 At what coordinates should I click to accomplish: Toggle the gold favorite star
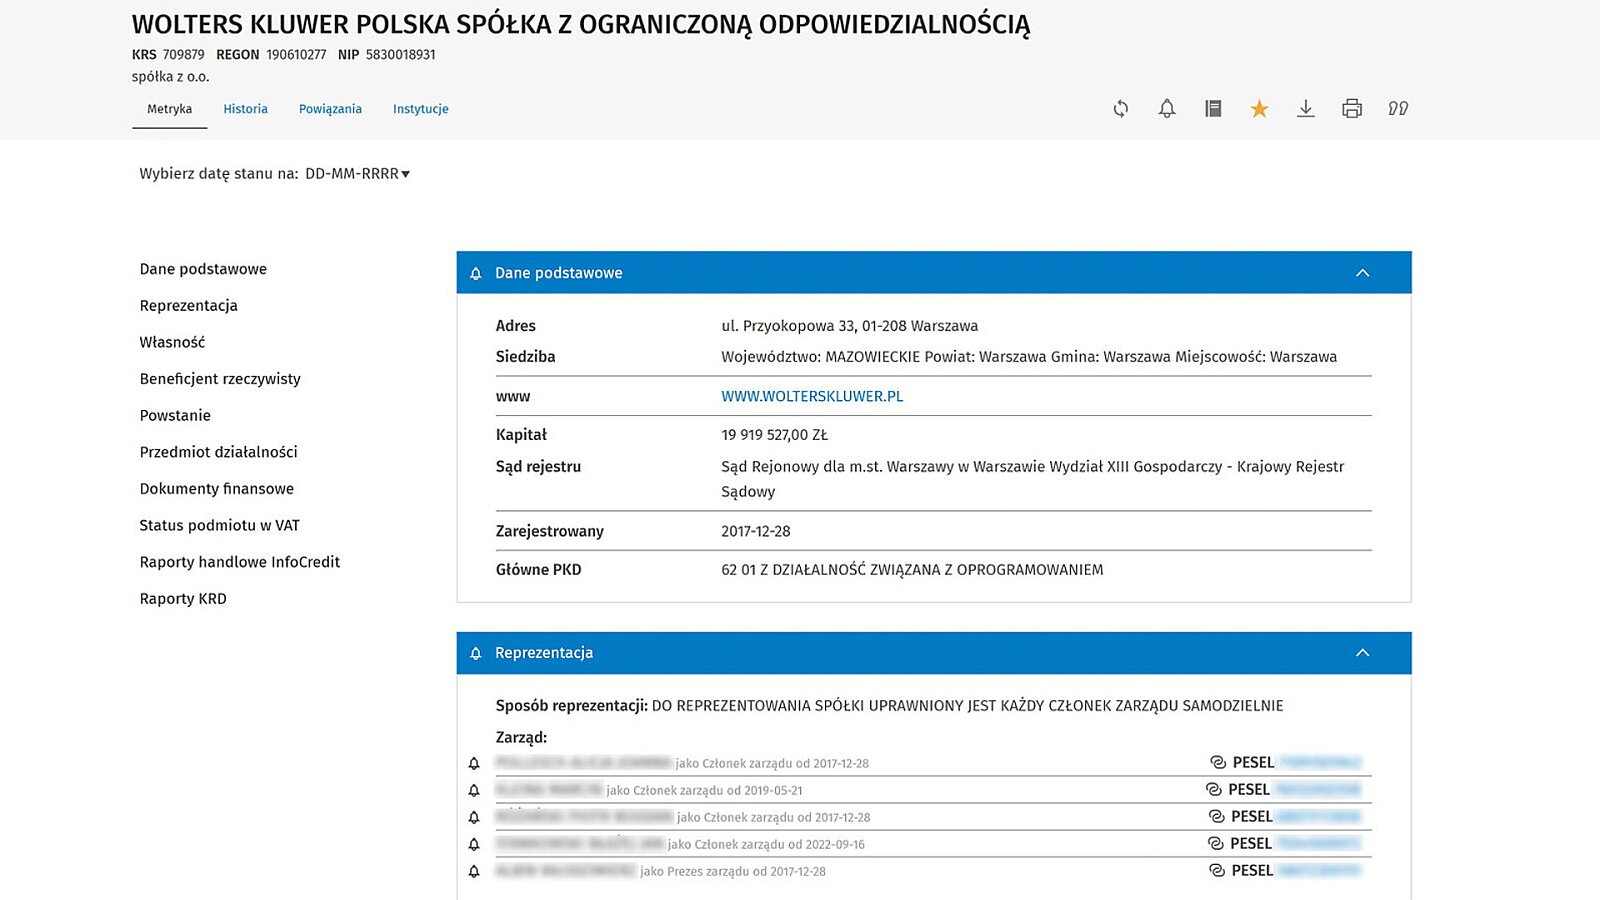click(x=1259, y=109)
